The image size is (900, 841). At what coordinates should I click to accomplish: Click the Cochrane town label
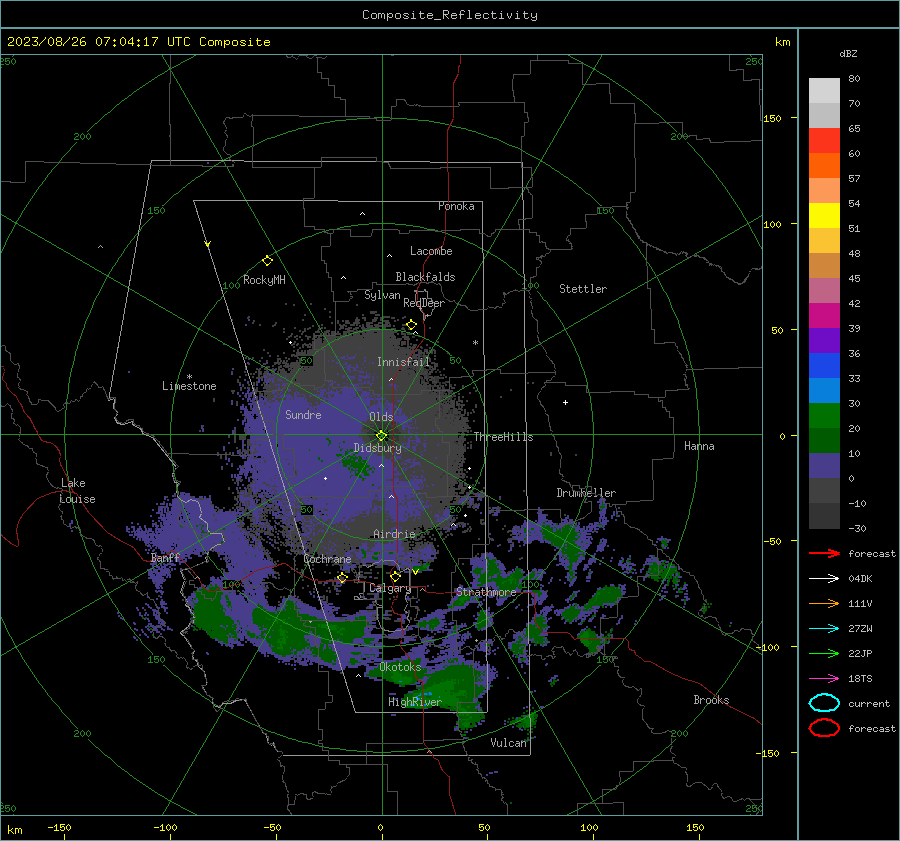click(327, 559)
